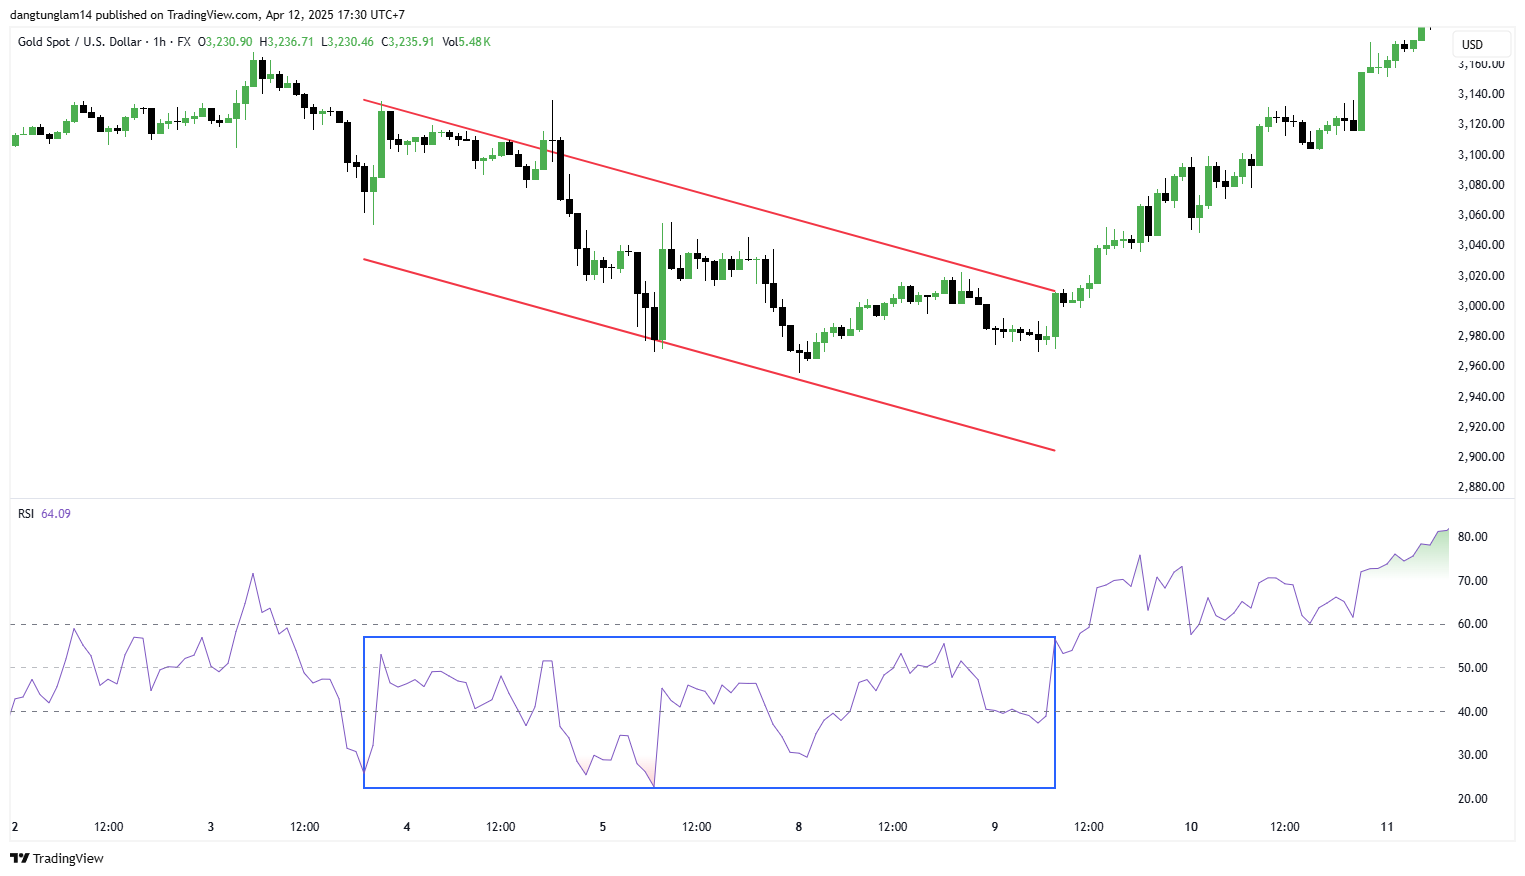The height and width of the screenshot is (876, 1525).
Task: Click the RSI value 64.09
Action: pos(56,514)
